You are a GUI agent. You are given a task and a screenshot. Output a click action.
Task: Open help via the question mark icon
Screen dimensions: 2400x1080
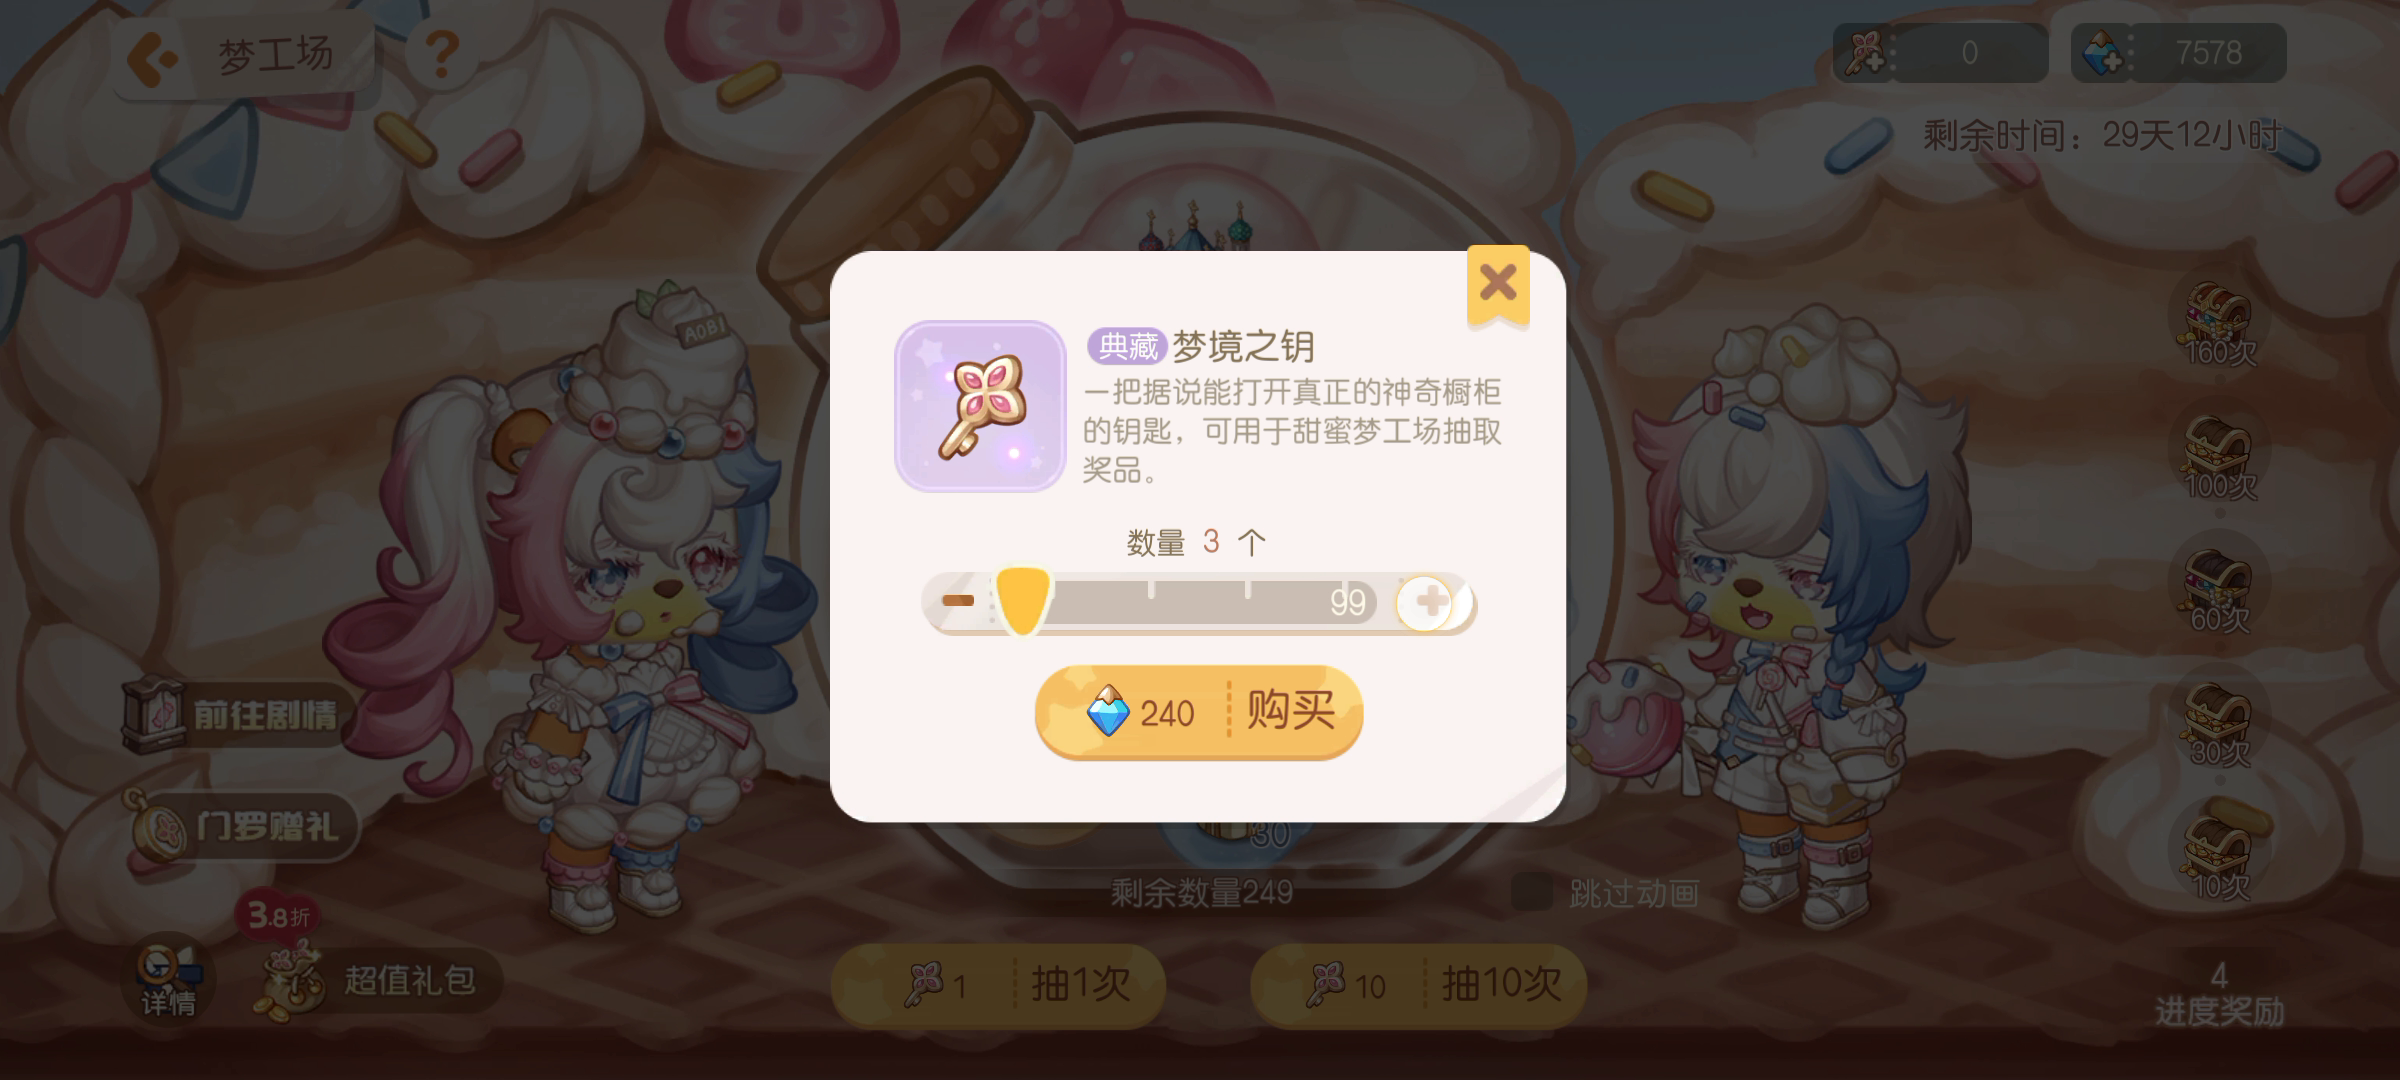(441, 54)
